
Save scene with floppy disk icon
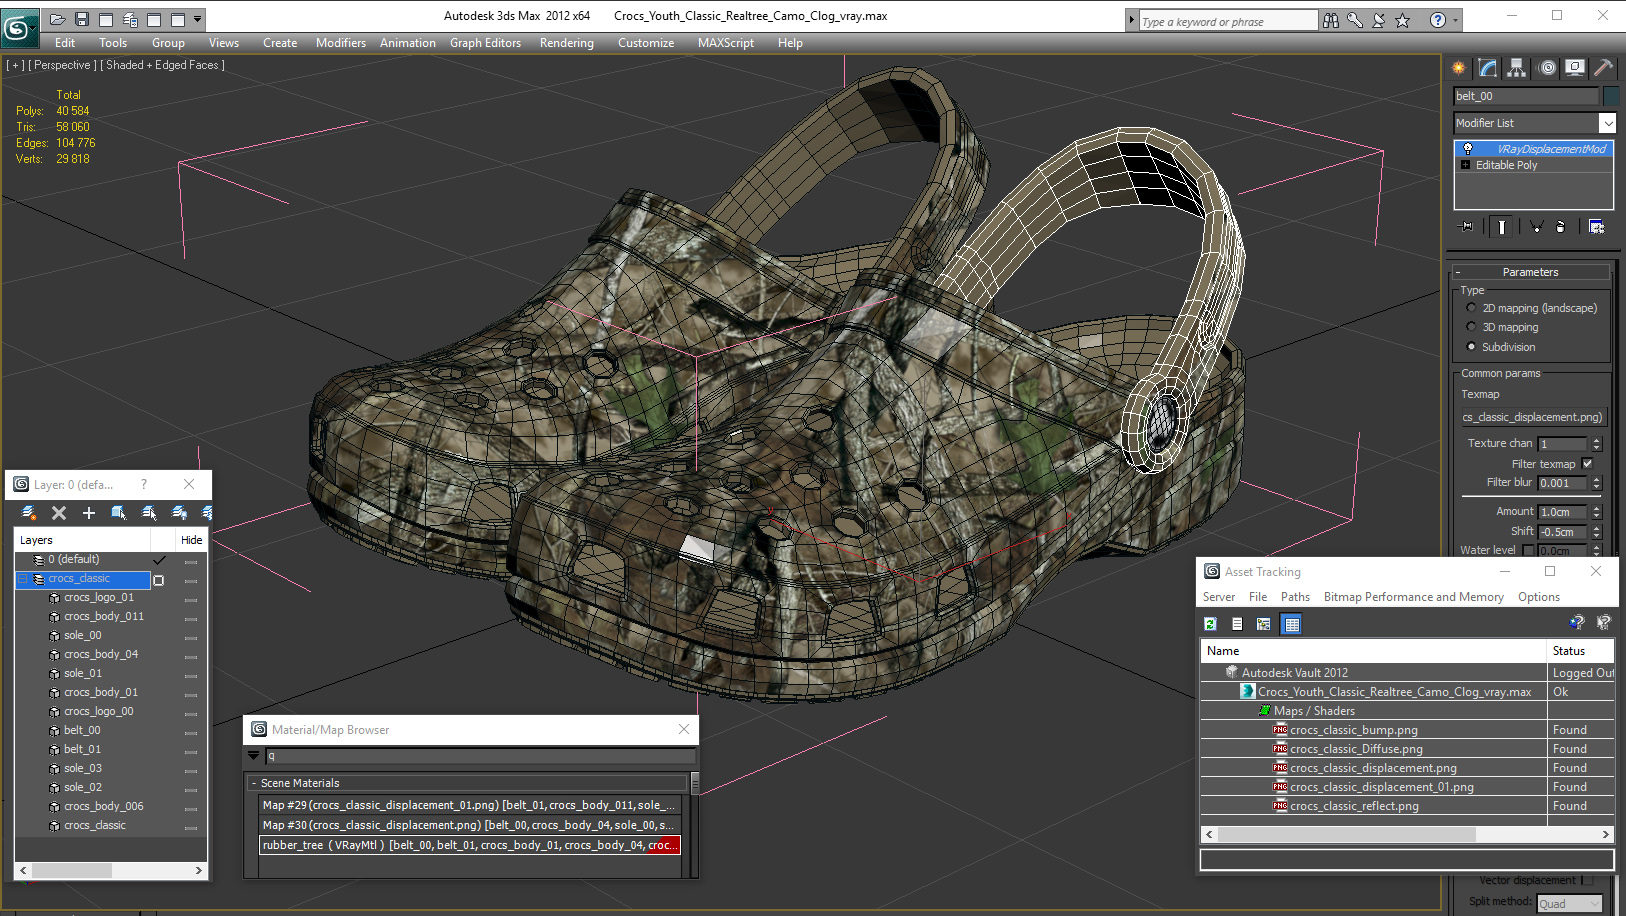(82, 19)
